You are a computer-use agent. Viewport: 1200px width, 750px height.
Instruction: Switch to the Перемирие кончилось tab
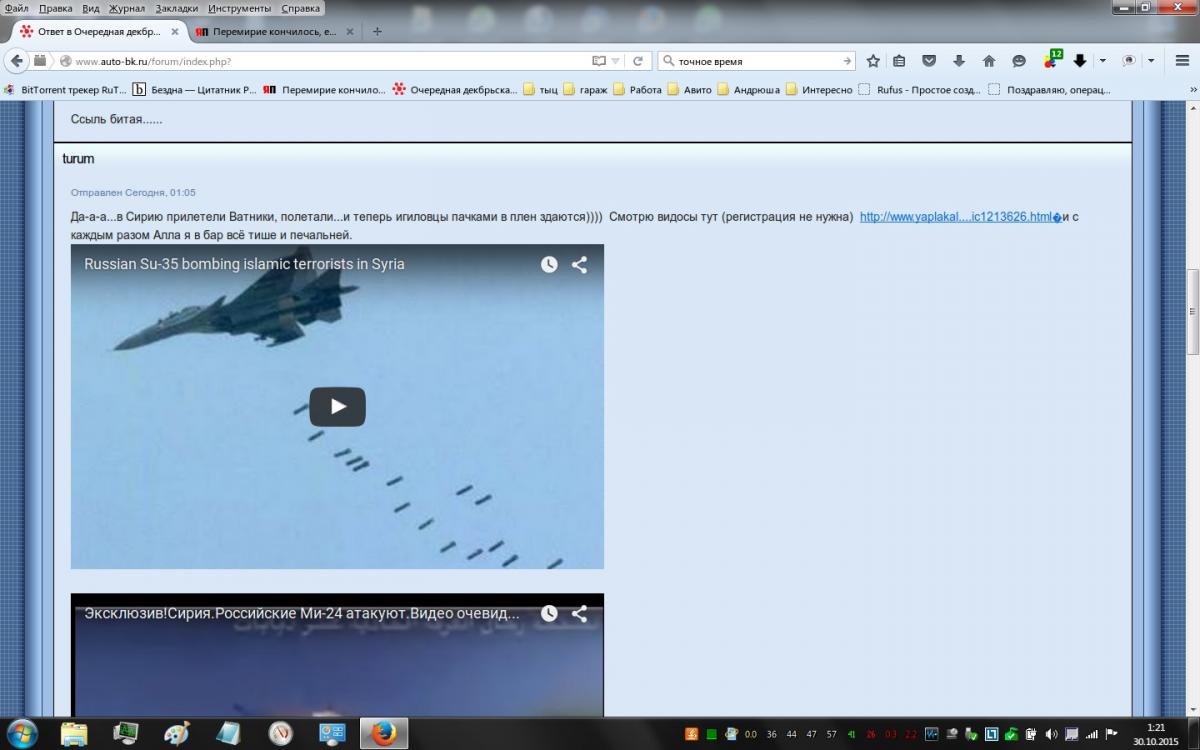[272, 31]
